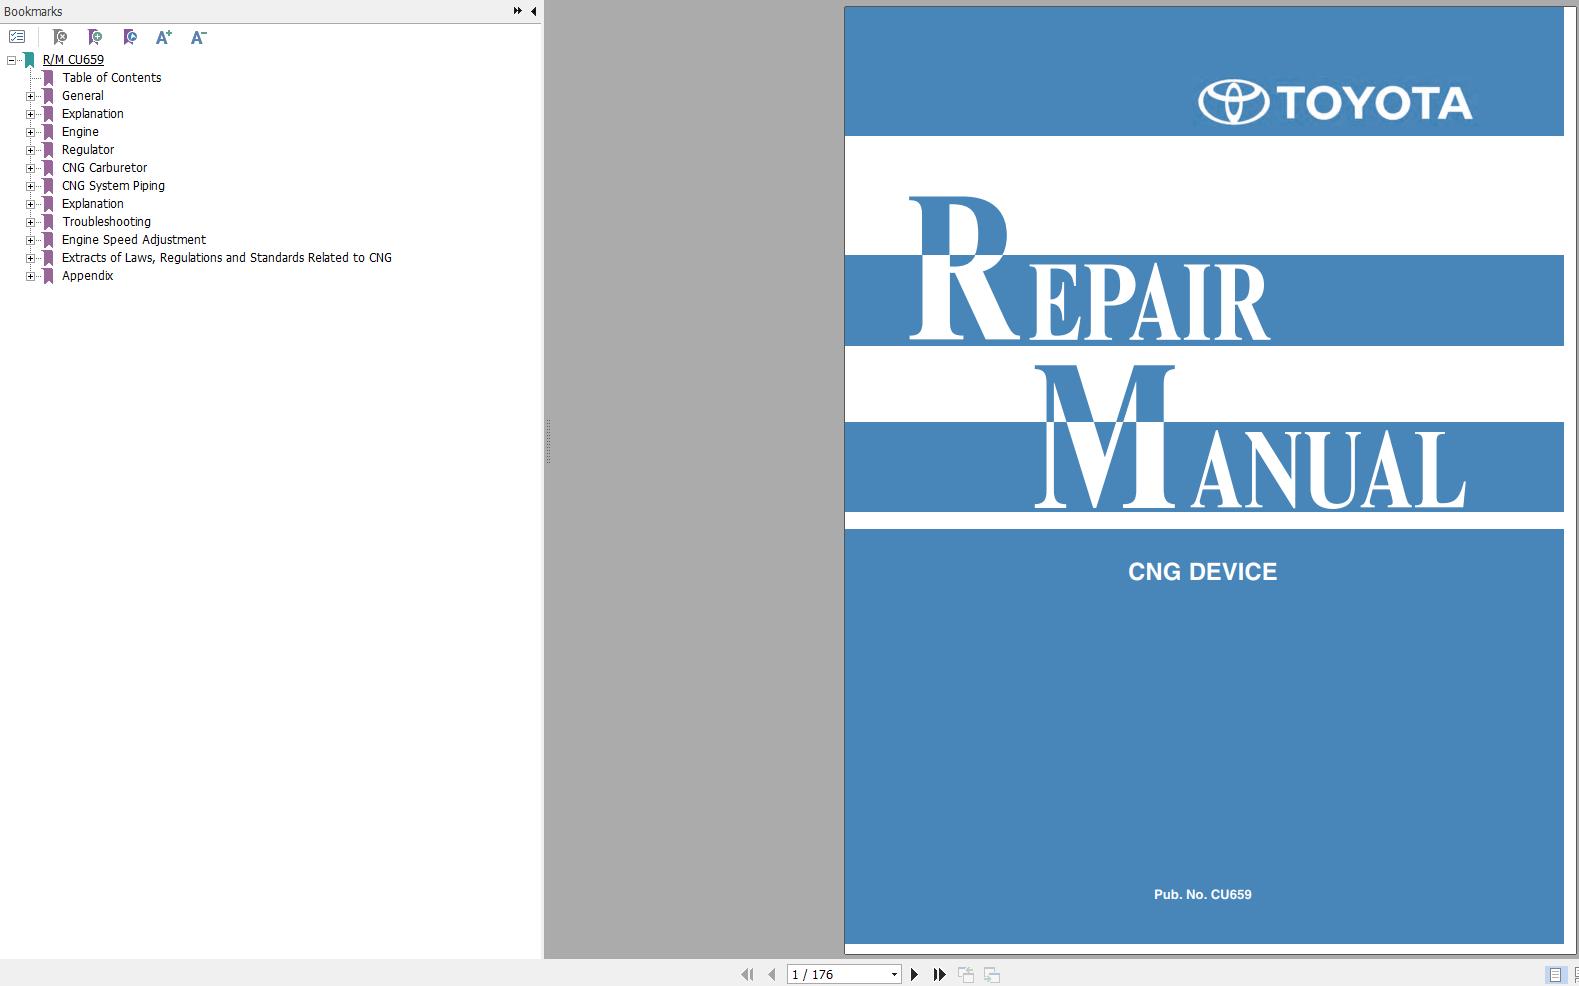Expand the Engine Speed Adjustment node
The width and height of the screenshot is (1579, 986).
pos(30,240)
